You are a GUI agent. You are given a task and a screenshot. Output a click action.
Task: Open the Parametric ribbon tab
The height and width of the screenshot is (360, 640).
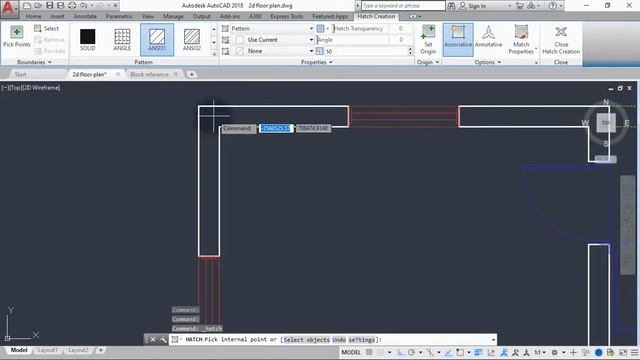(x=119, y=16)
